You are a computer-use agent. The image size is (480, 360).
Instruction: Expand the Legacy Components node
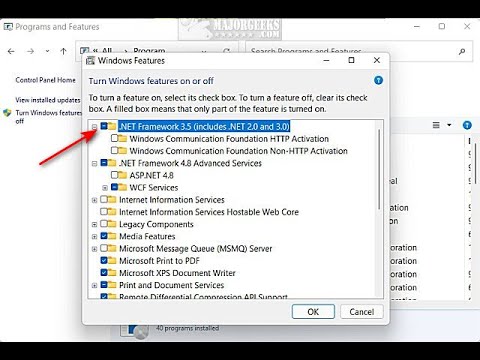pos(95,224)
